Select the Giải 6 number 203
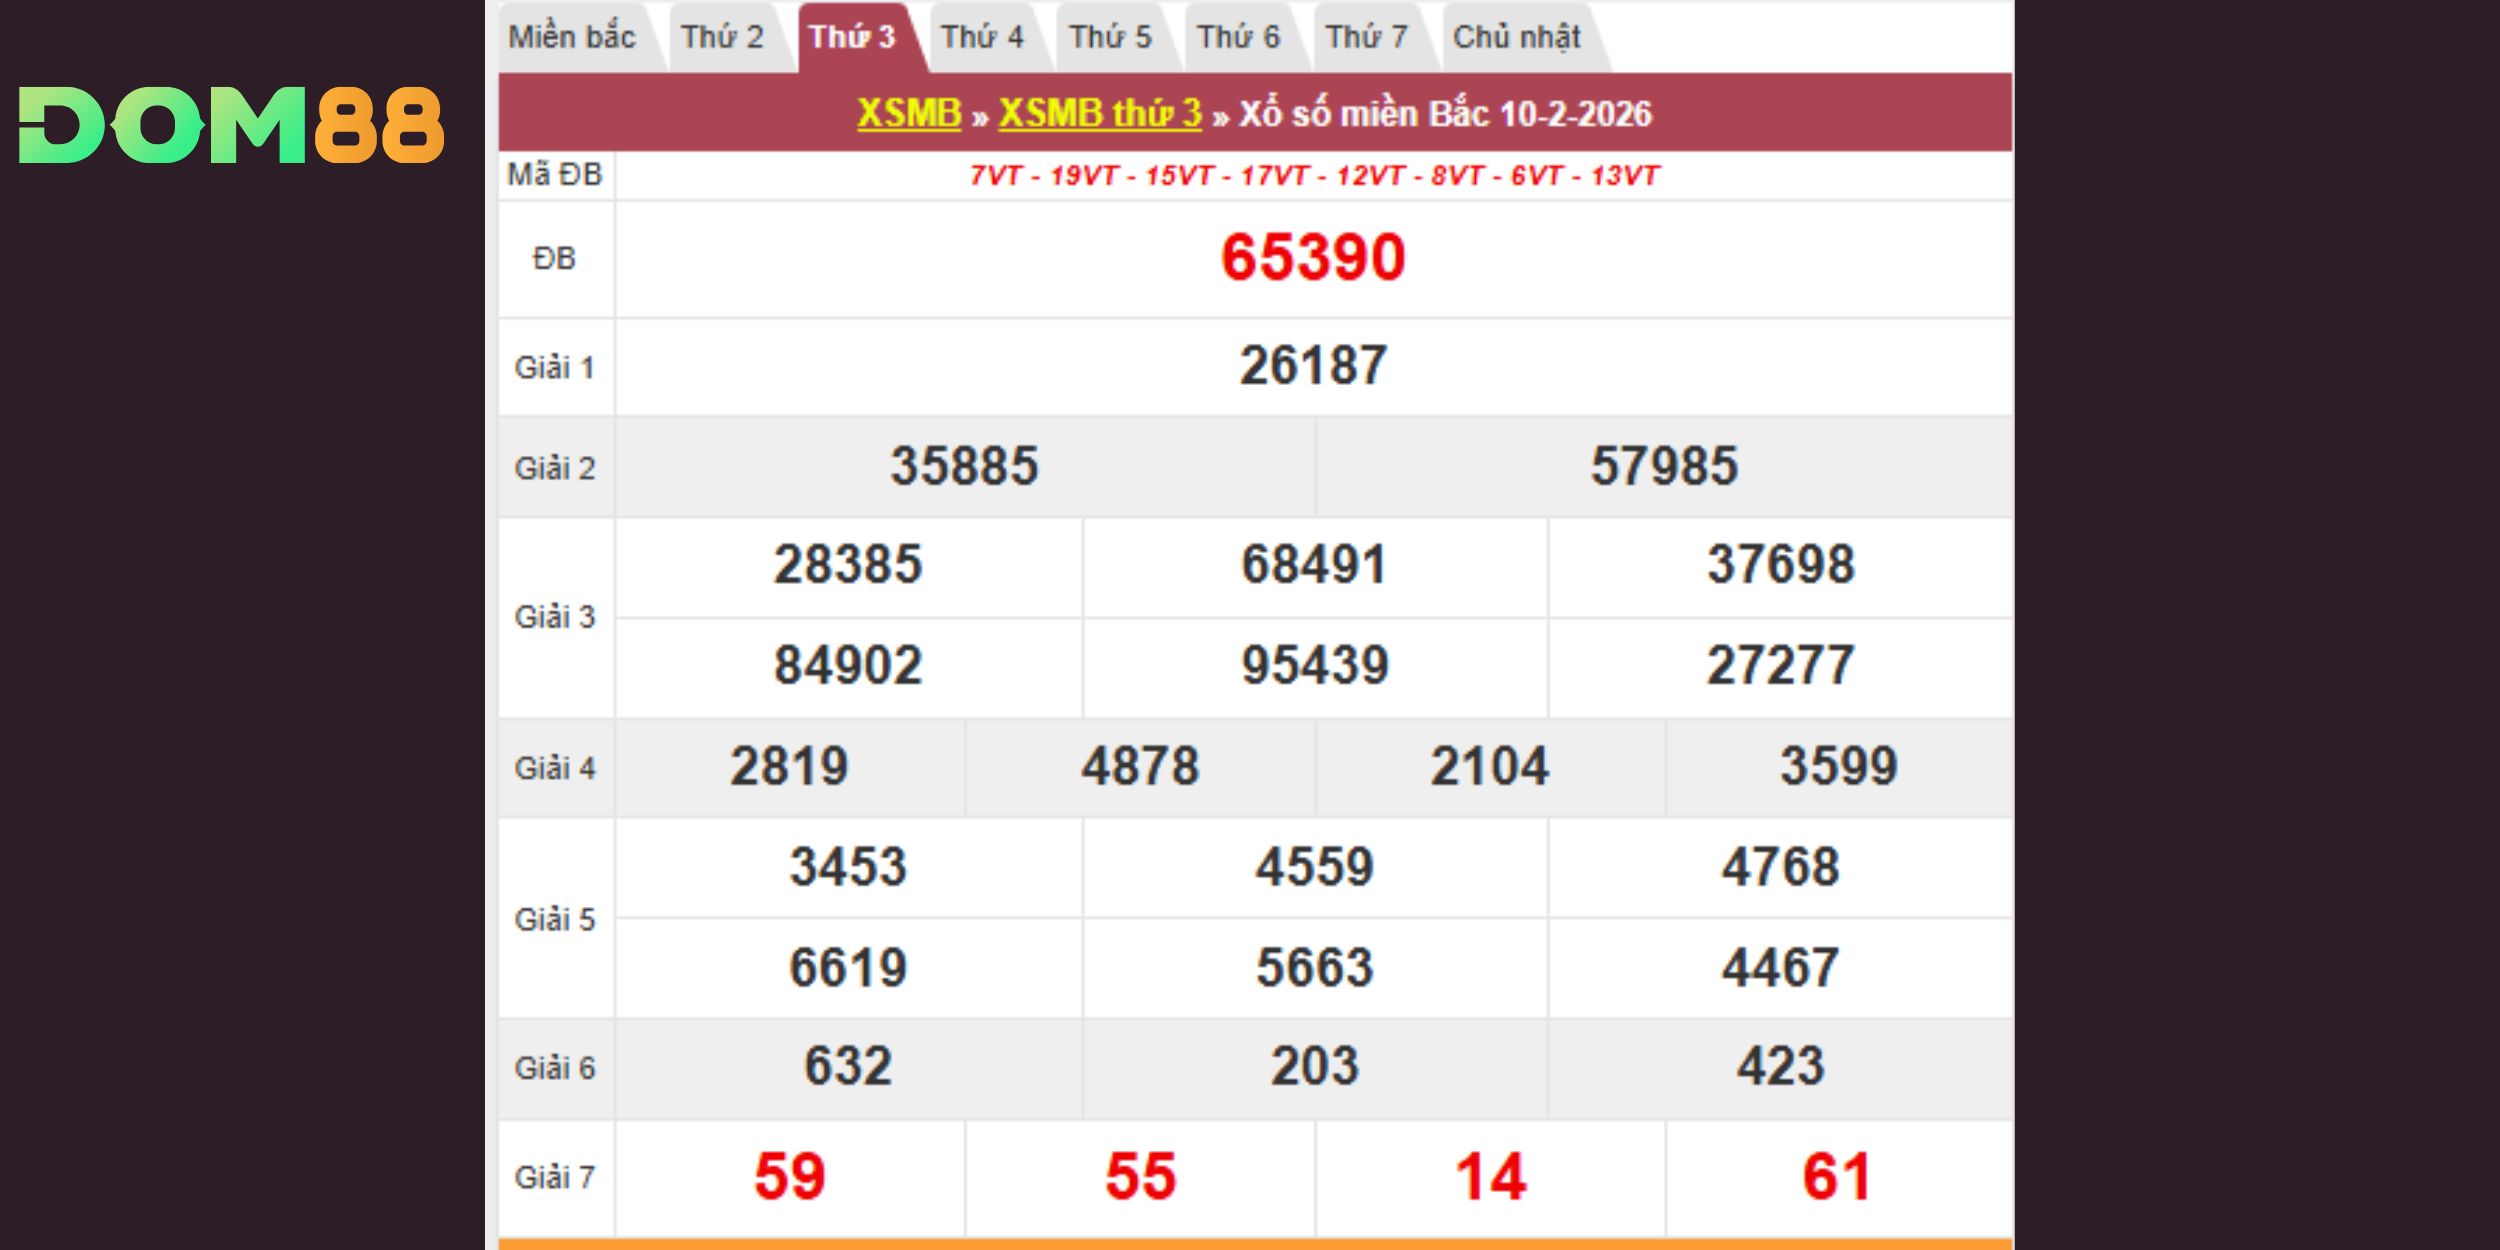The image size is (2500, 1250). 1314,1066
